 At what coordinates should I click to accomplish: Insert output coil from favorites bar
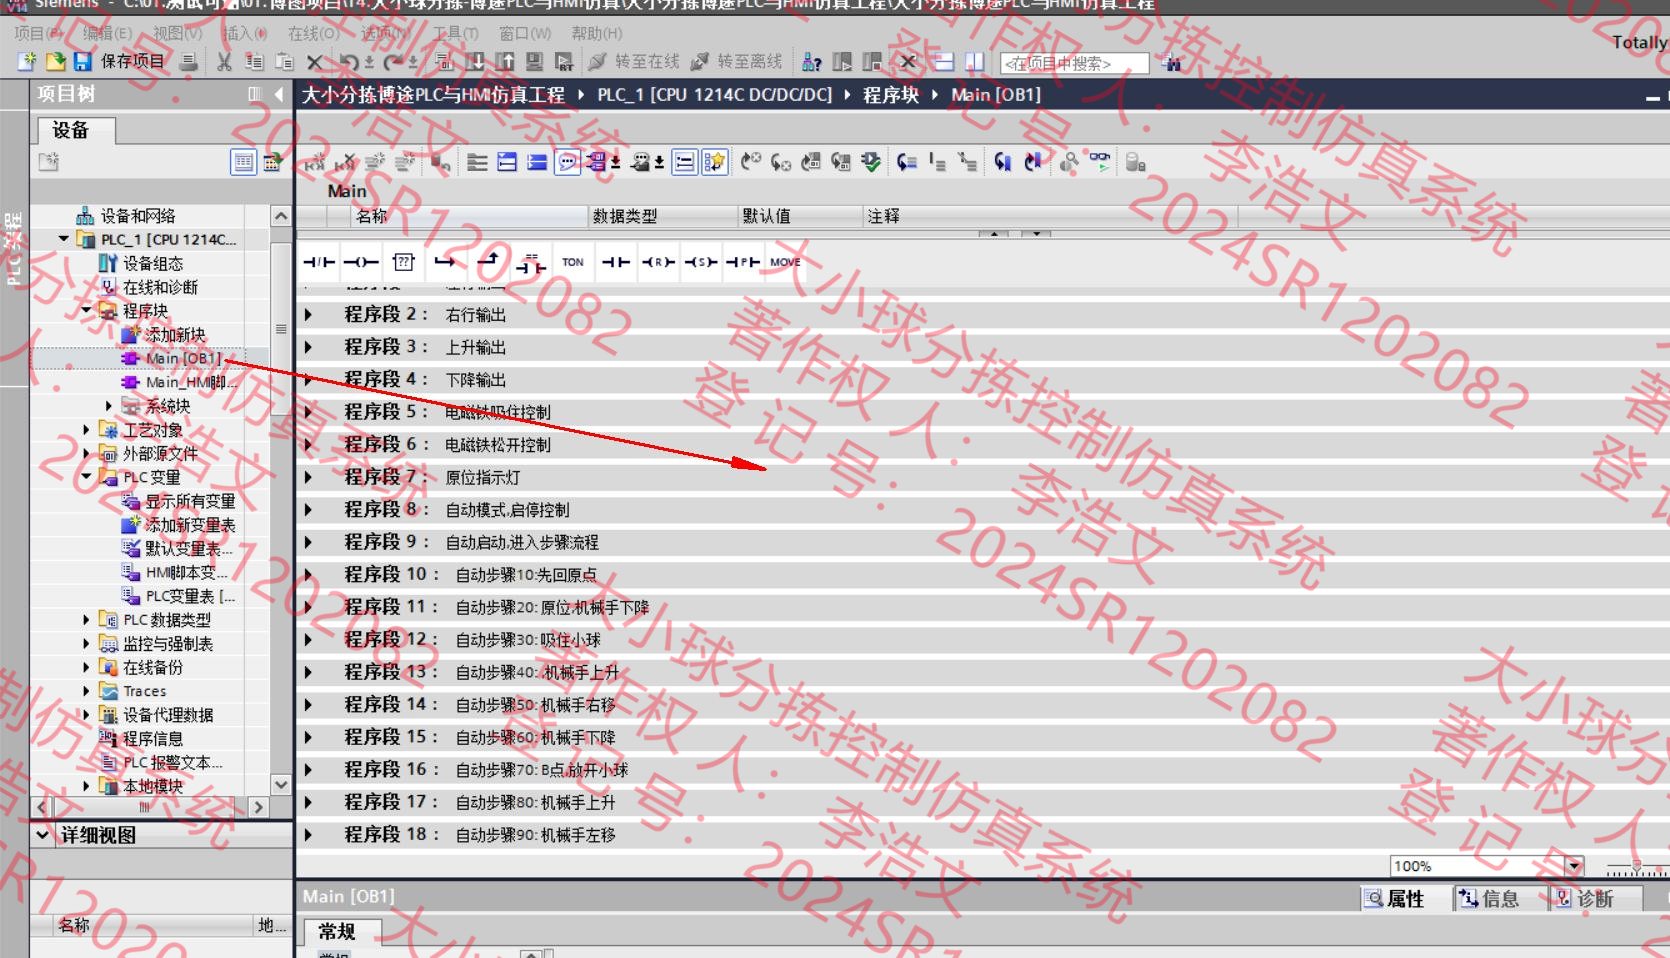pyautogui.click(x=361, y=262)
